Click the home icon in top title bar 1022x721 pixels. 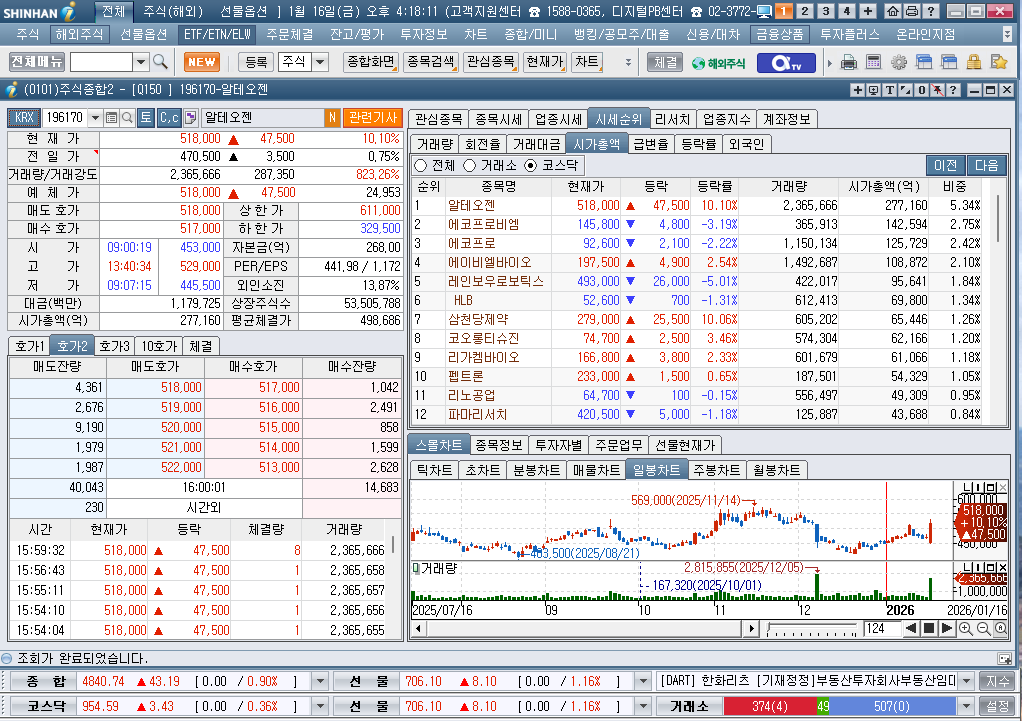click(x=893, y=11)
